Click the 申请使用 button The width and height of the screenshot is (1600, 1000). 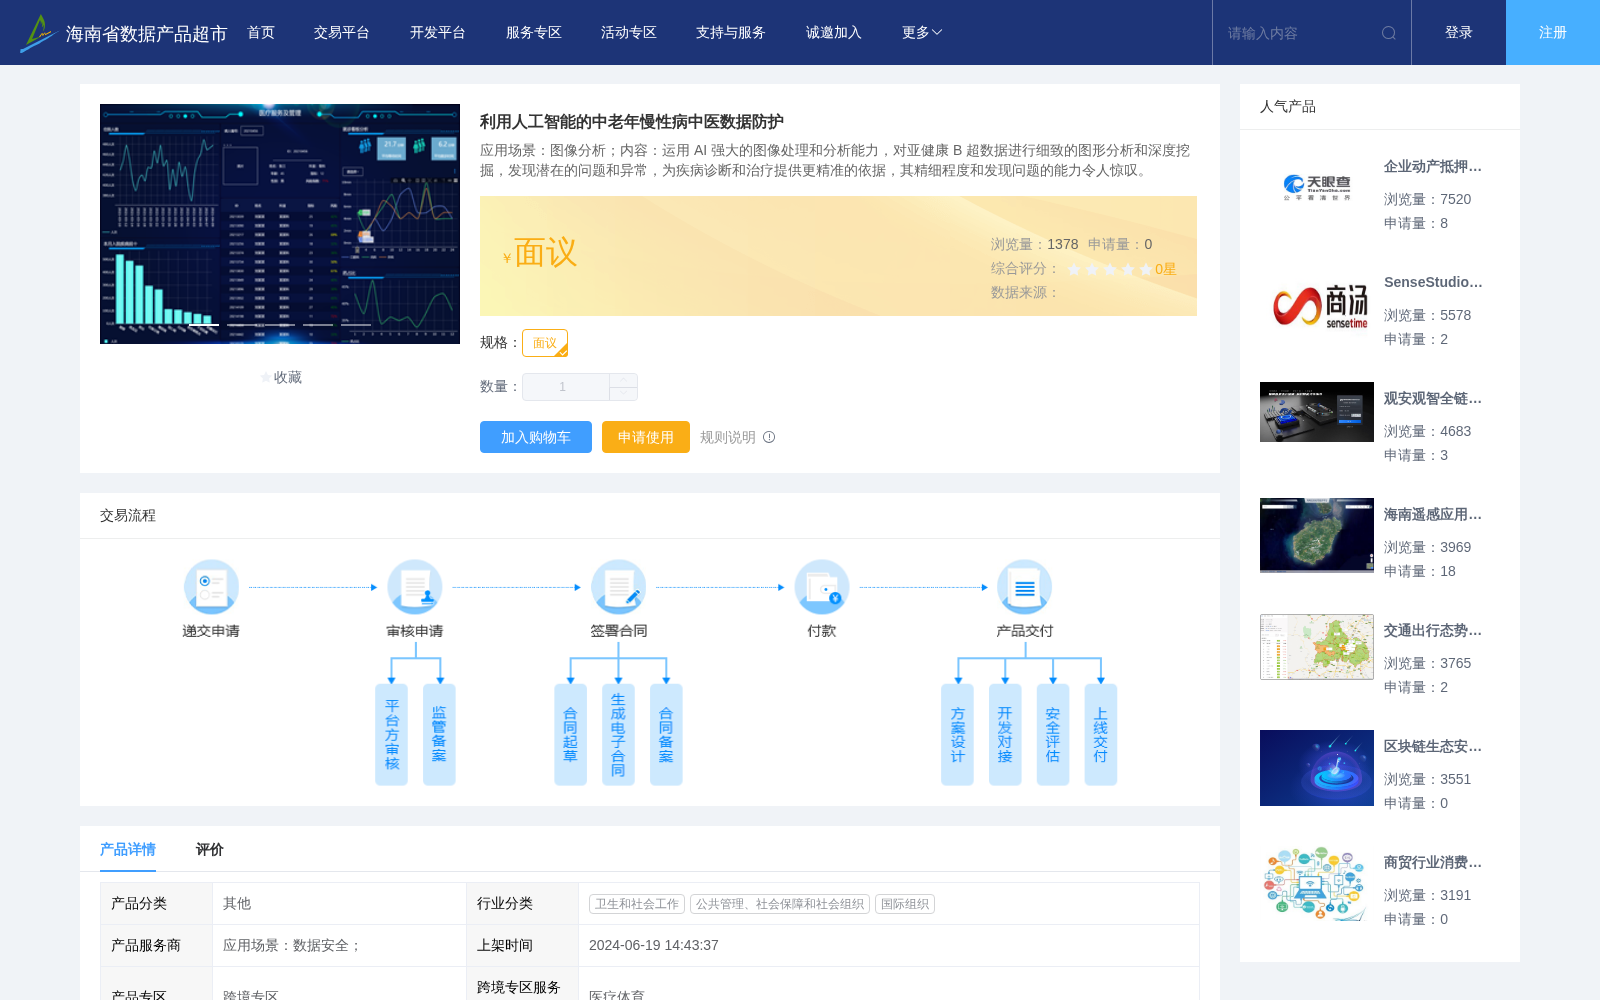click(x=646, y=437)
